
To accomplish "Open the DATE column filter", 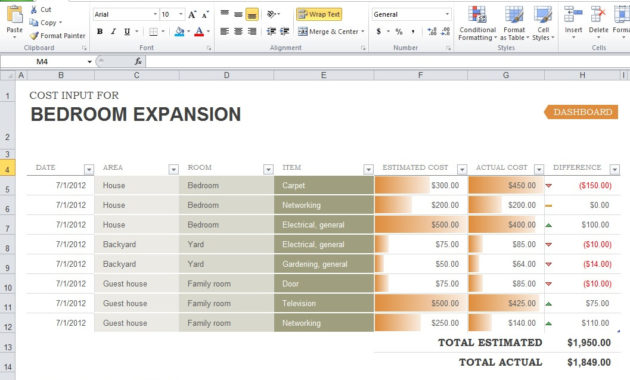I will (89, 170).
